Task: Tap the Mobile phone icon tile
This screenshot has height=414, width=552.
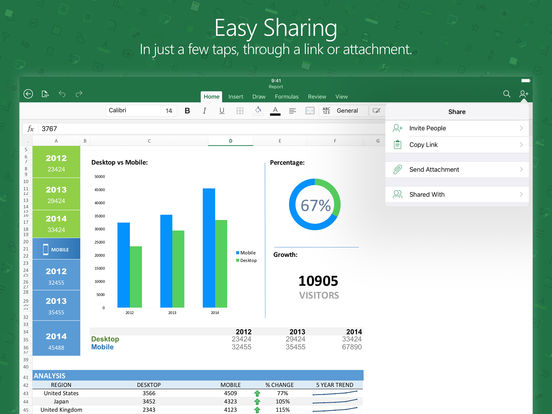Action: click(56, 249)
